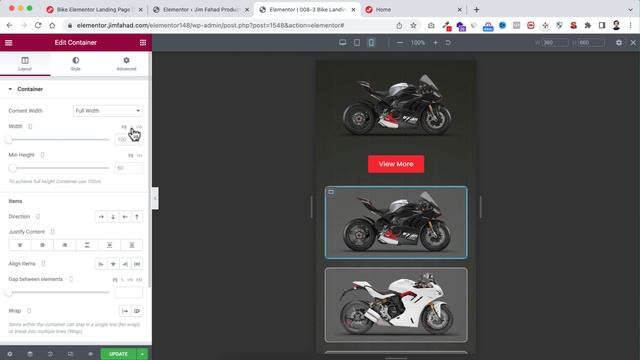
Task: Zoom out the preview with minus
Action: 400,42
